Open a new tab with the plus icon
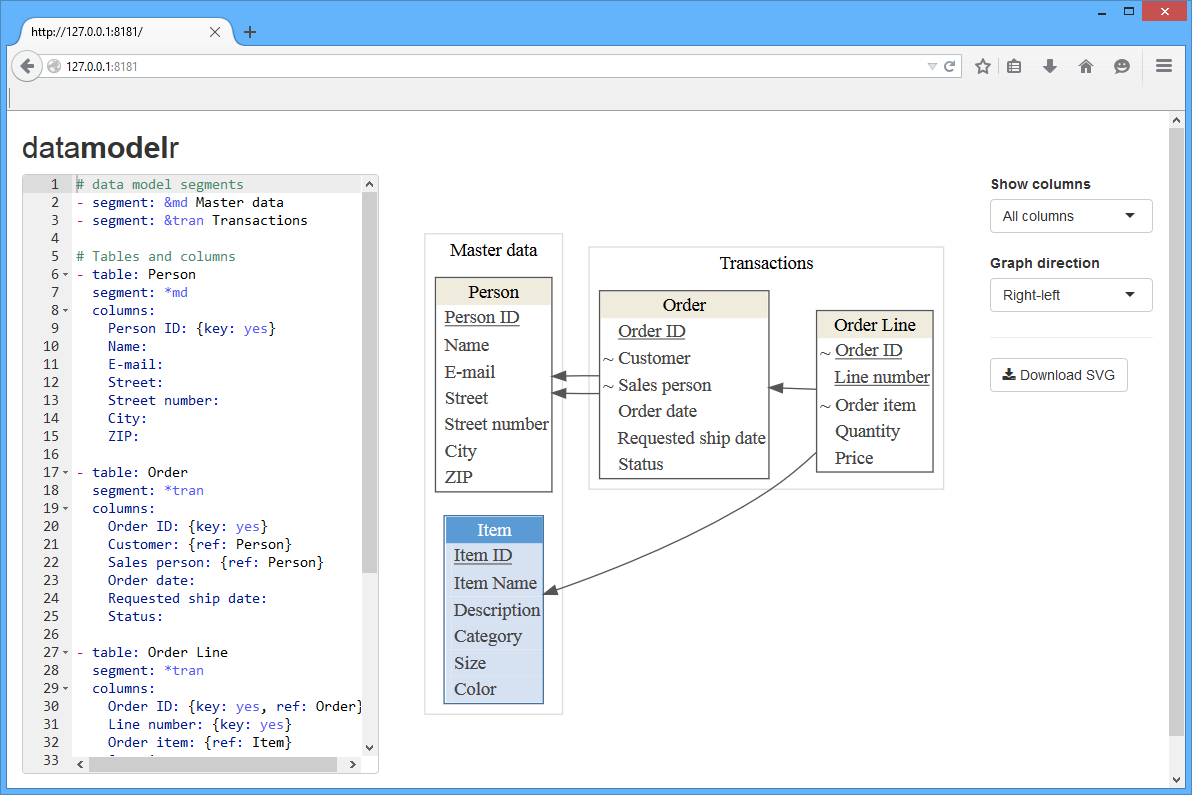1192x795 pixels. click(x=250, y=32)
